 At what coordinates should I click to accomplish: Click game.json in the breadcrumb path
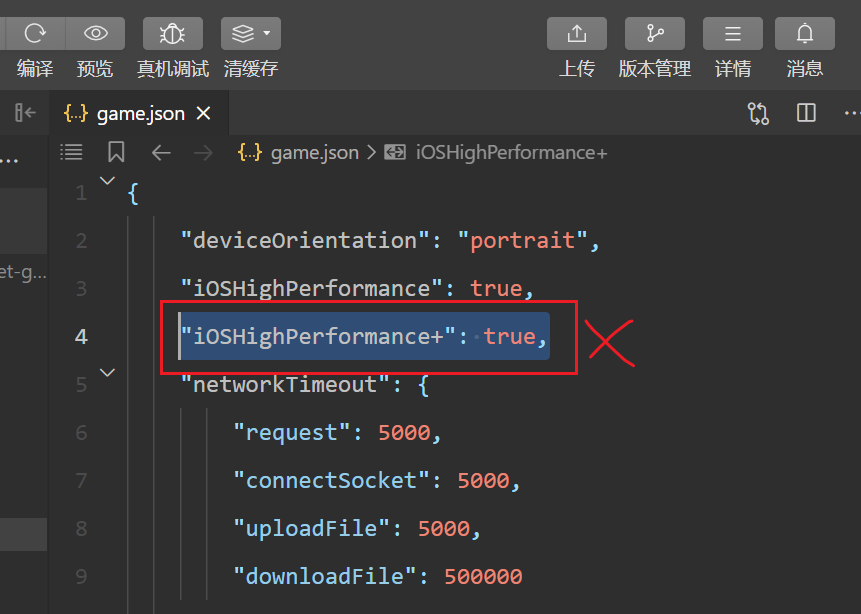[x=315, y=153]
